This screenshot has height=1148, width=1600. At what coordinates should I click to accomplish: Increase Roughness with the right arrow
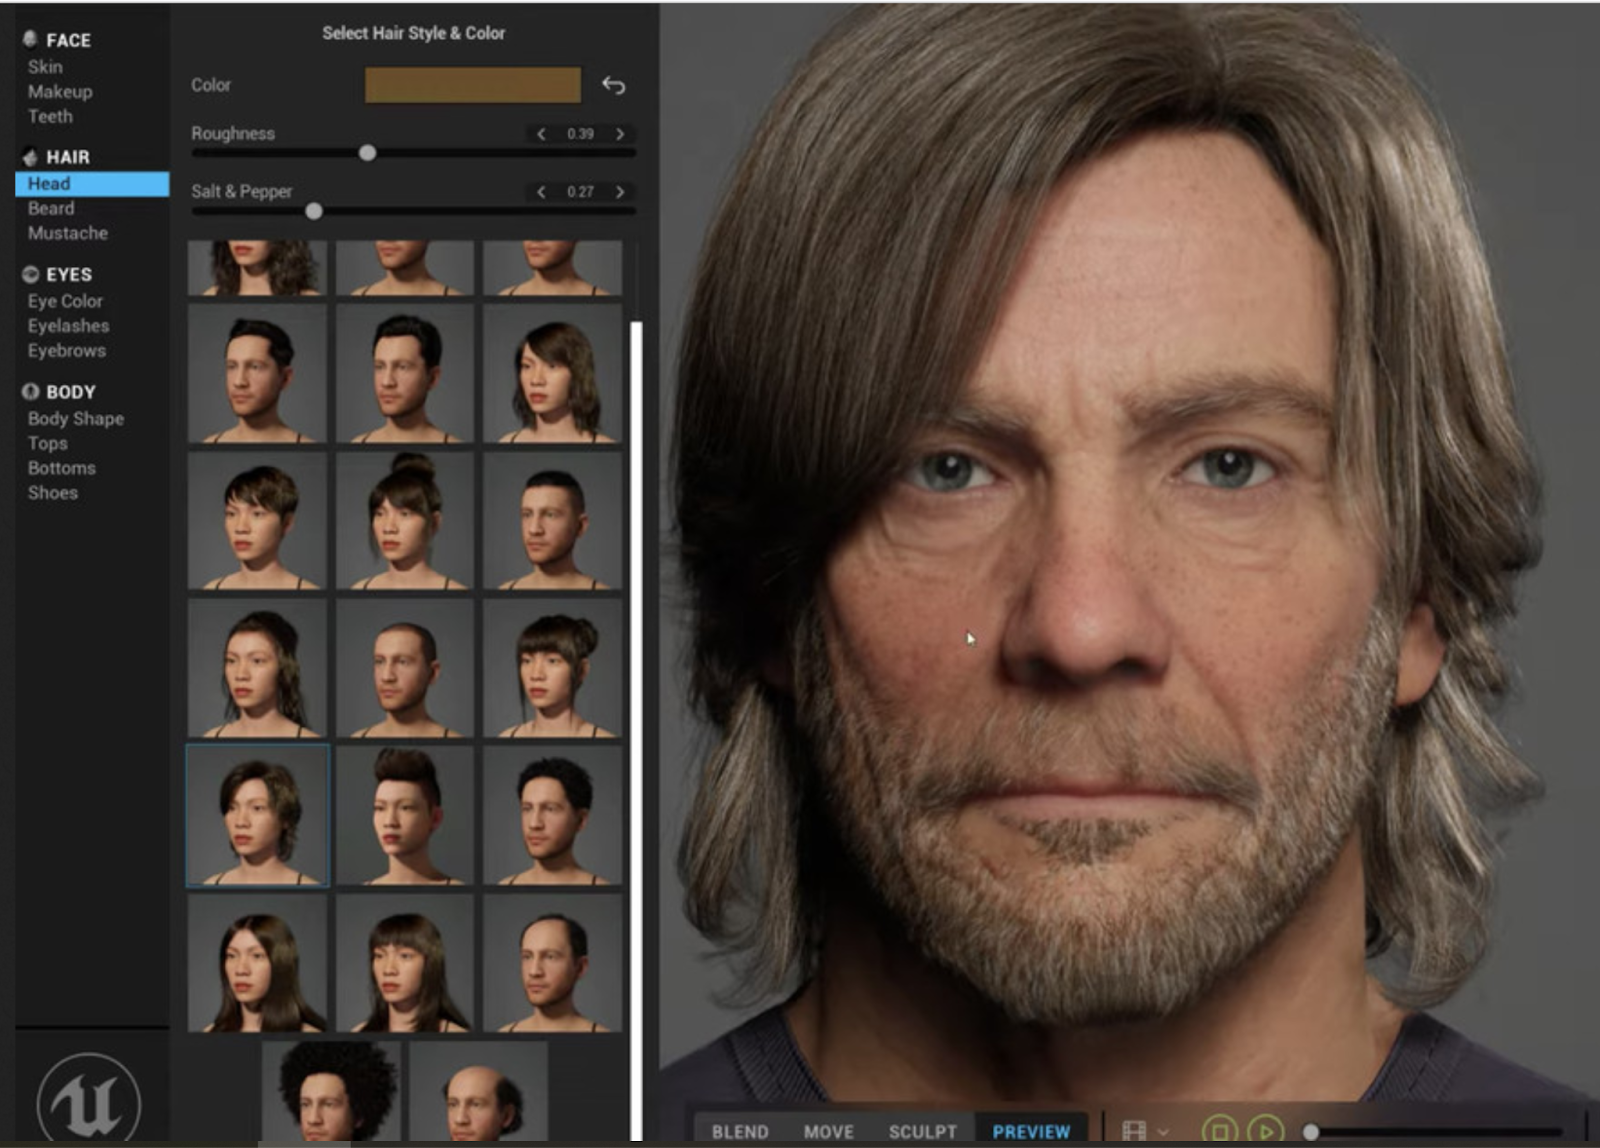click(620, 134)
